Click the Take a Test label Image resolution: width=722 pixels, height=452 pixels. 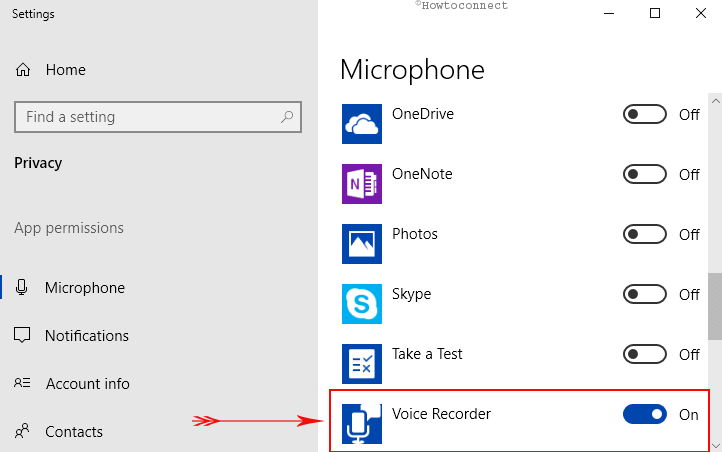[427, 354]
